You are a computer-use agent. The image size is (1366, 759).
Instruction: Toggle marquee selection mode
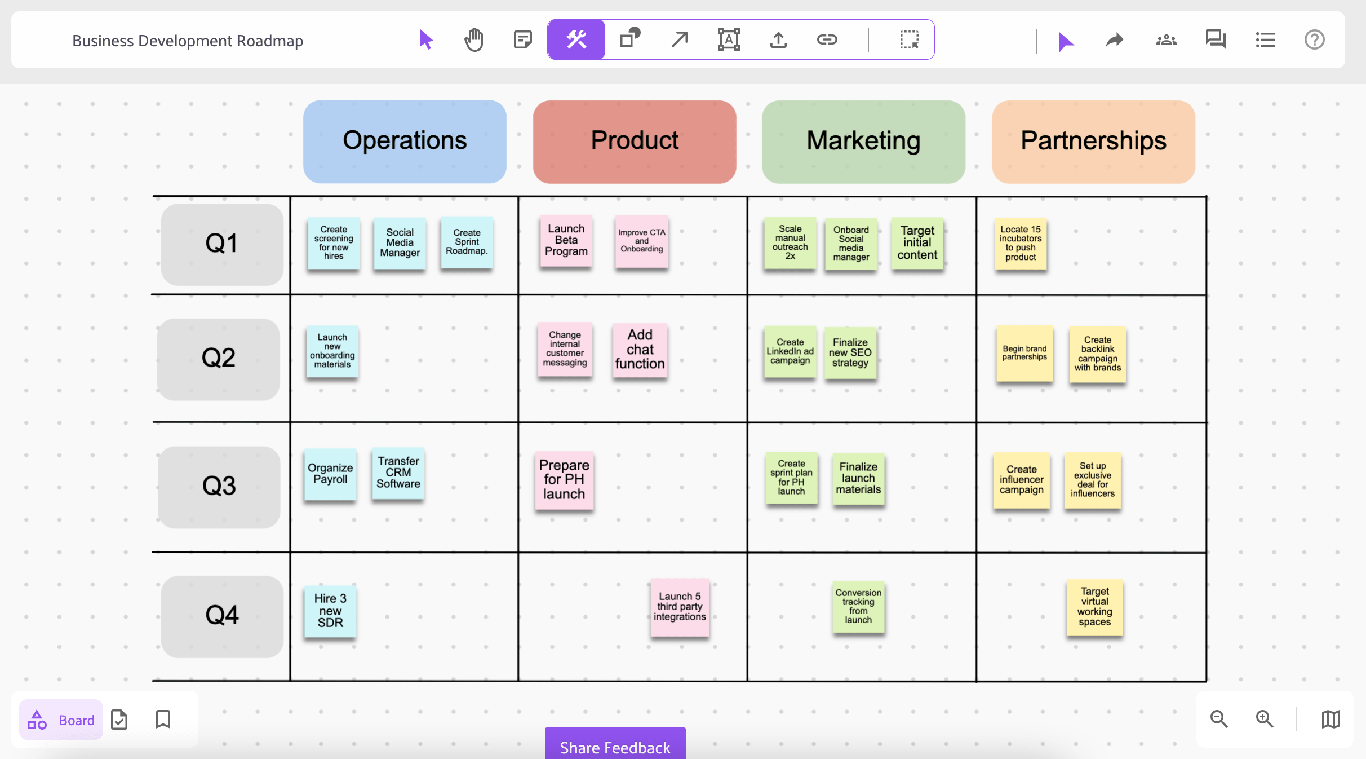[x=908, y=39]
